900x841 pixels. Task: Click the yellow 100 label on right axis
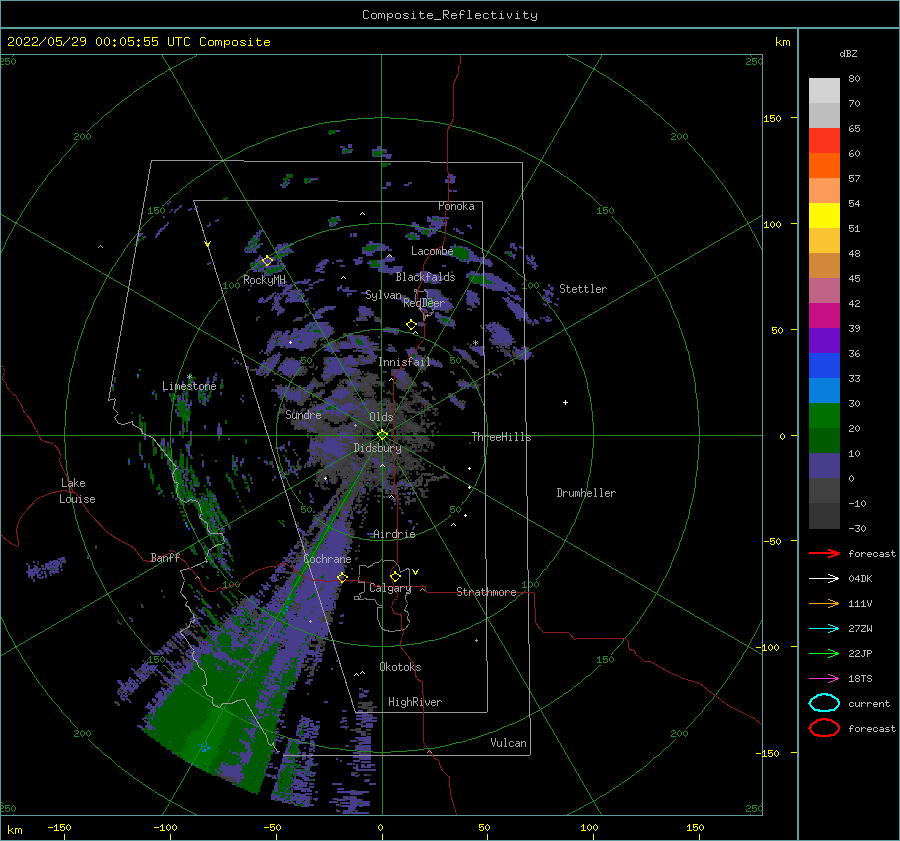click(x=773, y=224)
